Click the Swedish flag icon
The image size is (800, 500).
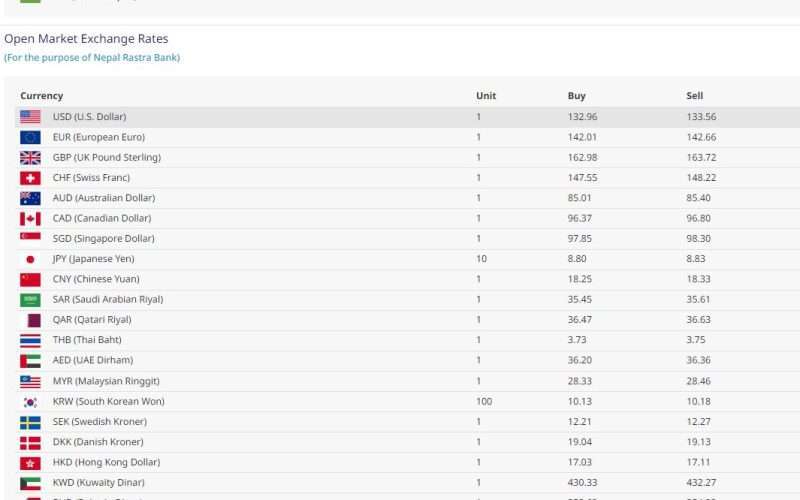coord(30,422)
